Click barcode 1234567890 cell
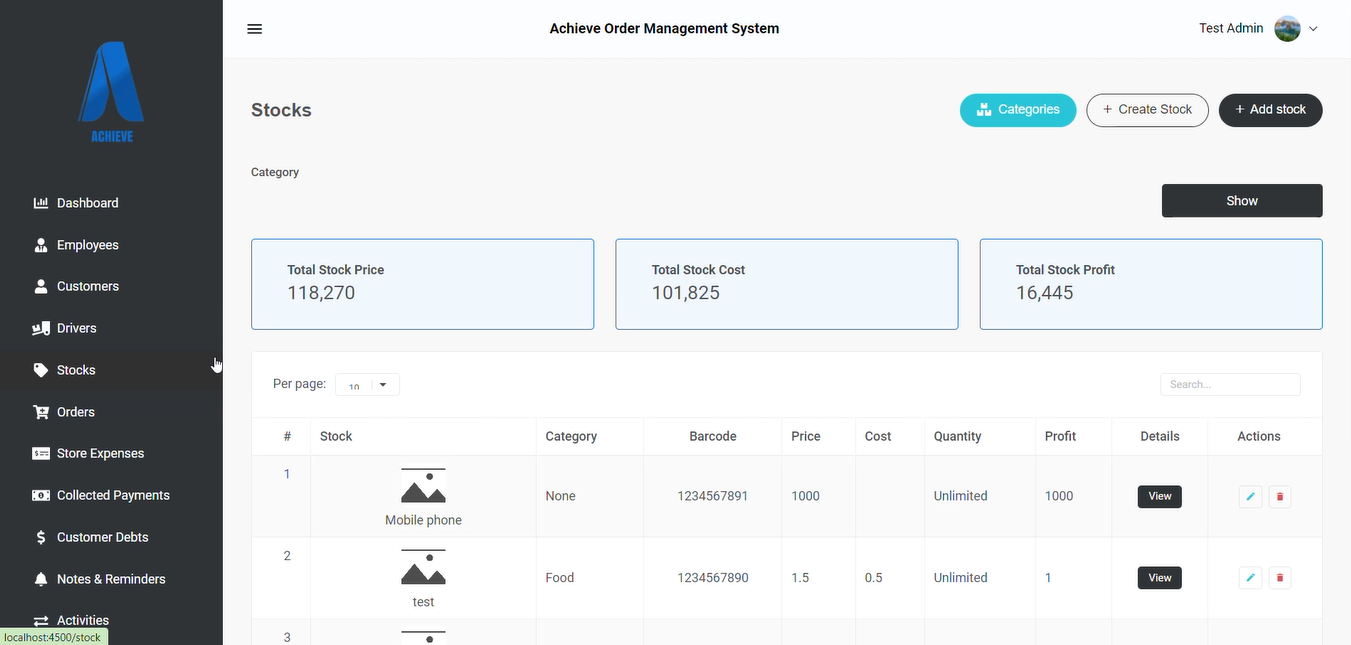 pyautogui.click(x=713, y=578)
